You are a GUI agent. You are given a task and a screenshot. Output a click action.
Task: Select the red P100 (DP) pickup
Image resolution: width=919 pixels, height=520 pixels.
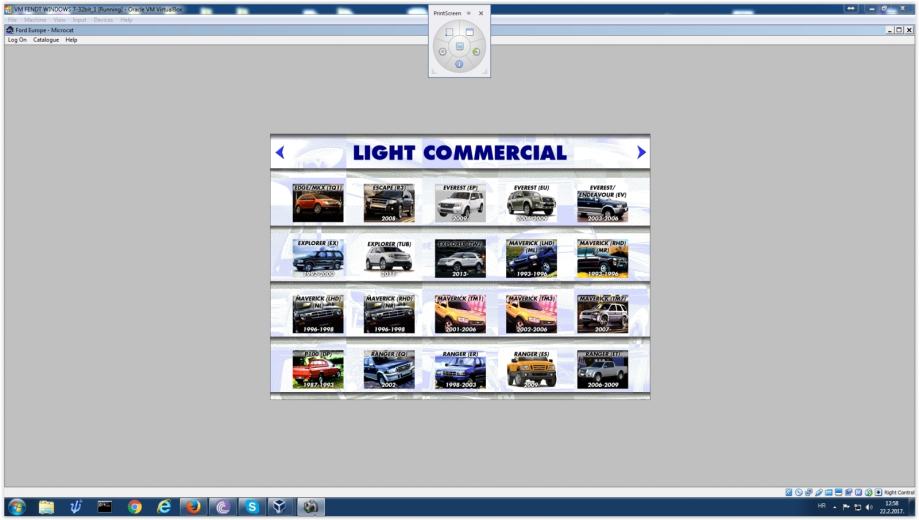click(x=318, y=369)
